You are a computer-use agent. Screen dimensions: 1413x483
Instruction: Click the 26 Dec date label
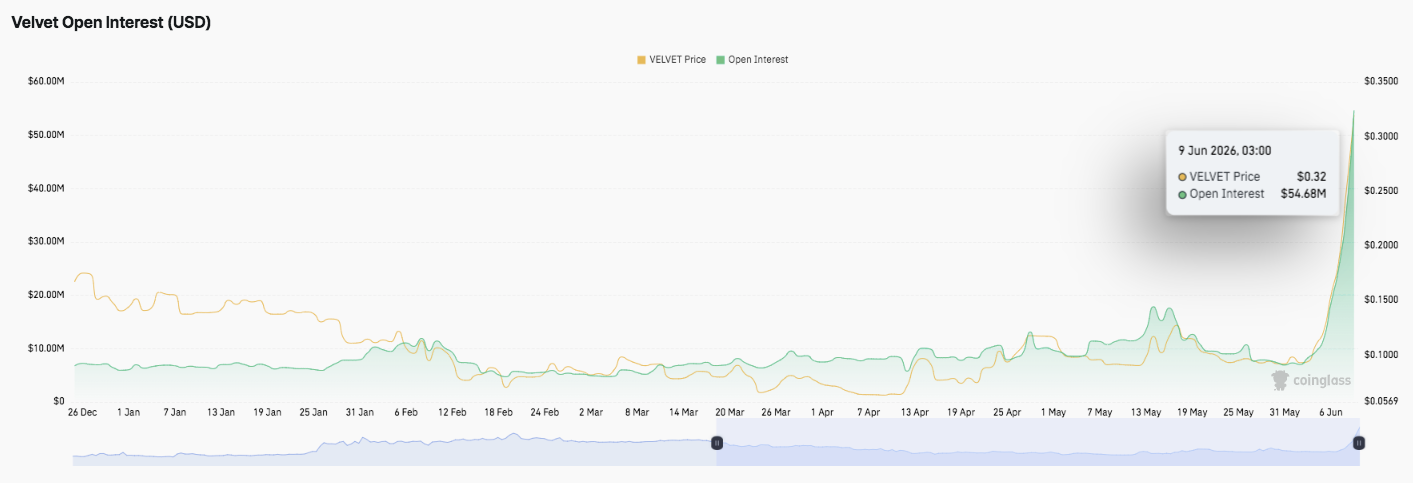[x=82, y=412]
